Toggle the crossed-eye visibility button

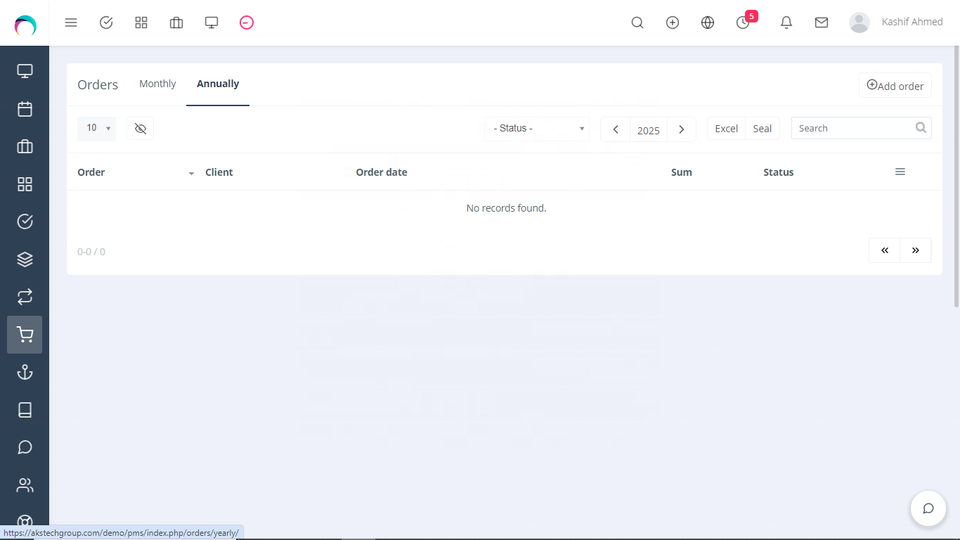140,129
